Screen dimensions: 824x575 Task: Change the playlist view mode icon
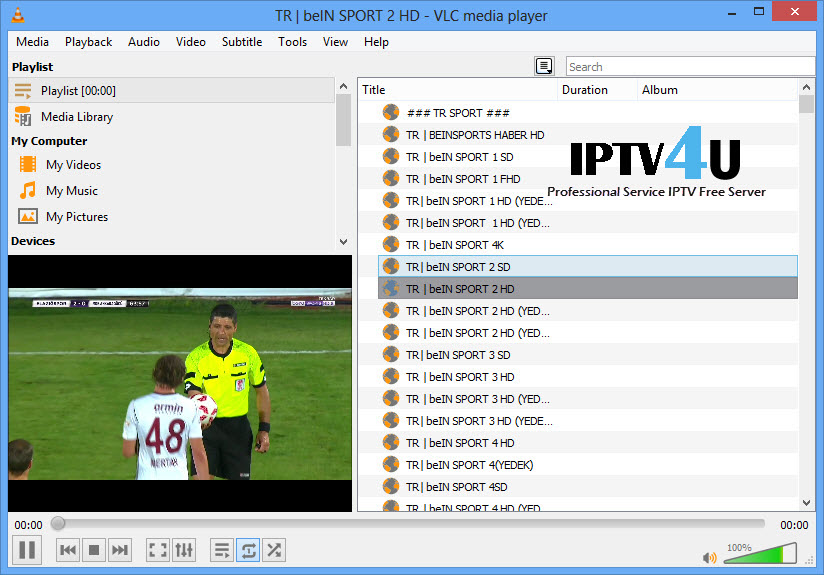click(544, 66)
